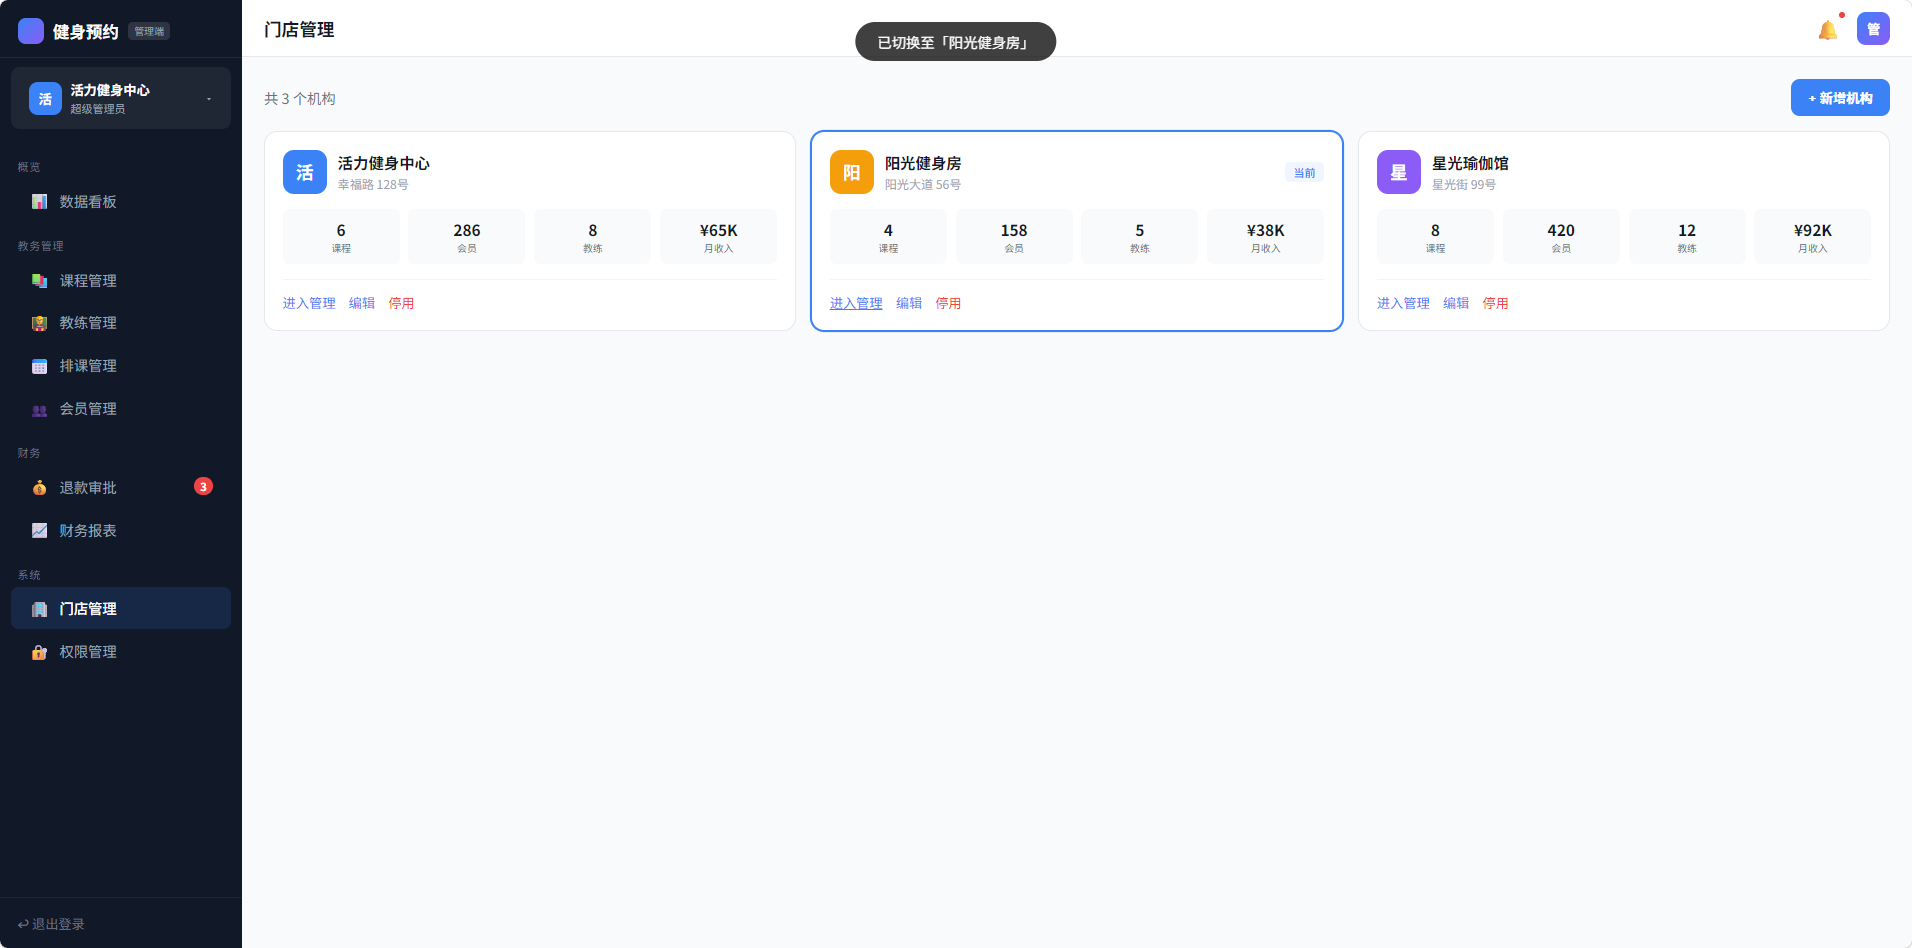This screenshot has height=948, width=1912.
Task: Click the 幸福路 128号 address text
Action: click(373, 185)
